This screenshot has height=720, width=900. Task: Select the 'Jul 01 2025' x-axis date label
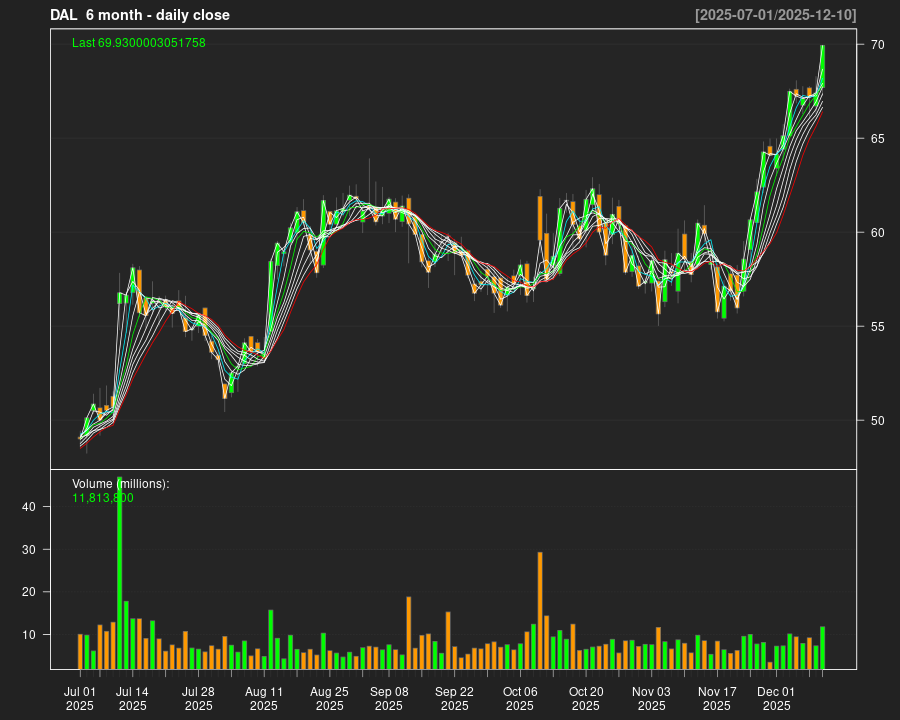click(80, 698)
